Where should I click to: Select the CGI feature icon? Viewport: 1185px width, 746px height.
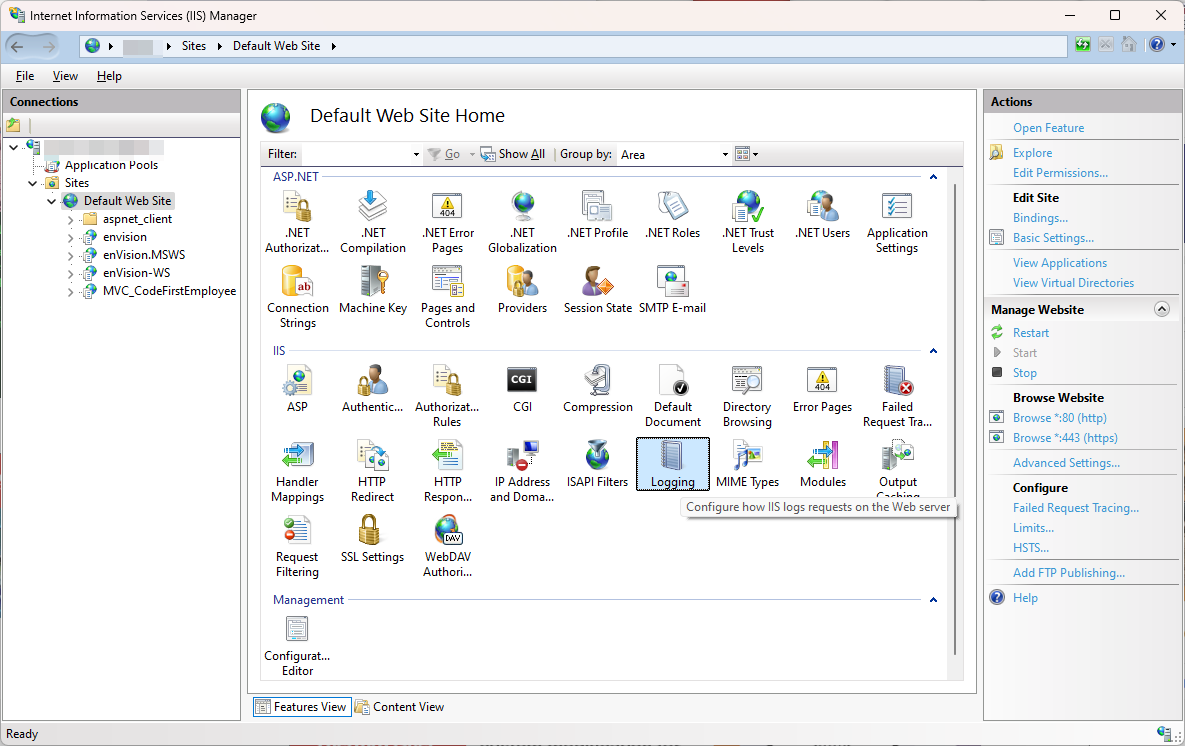(522, 389)
